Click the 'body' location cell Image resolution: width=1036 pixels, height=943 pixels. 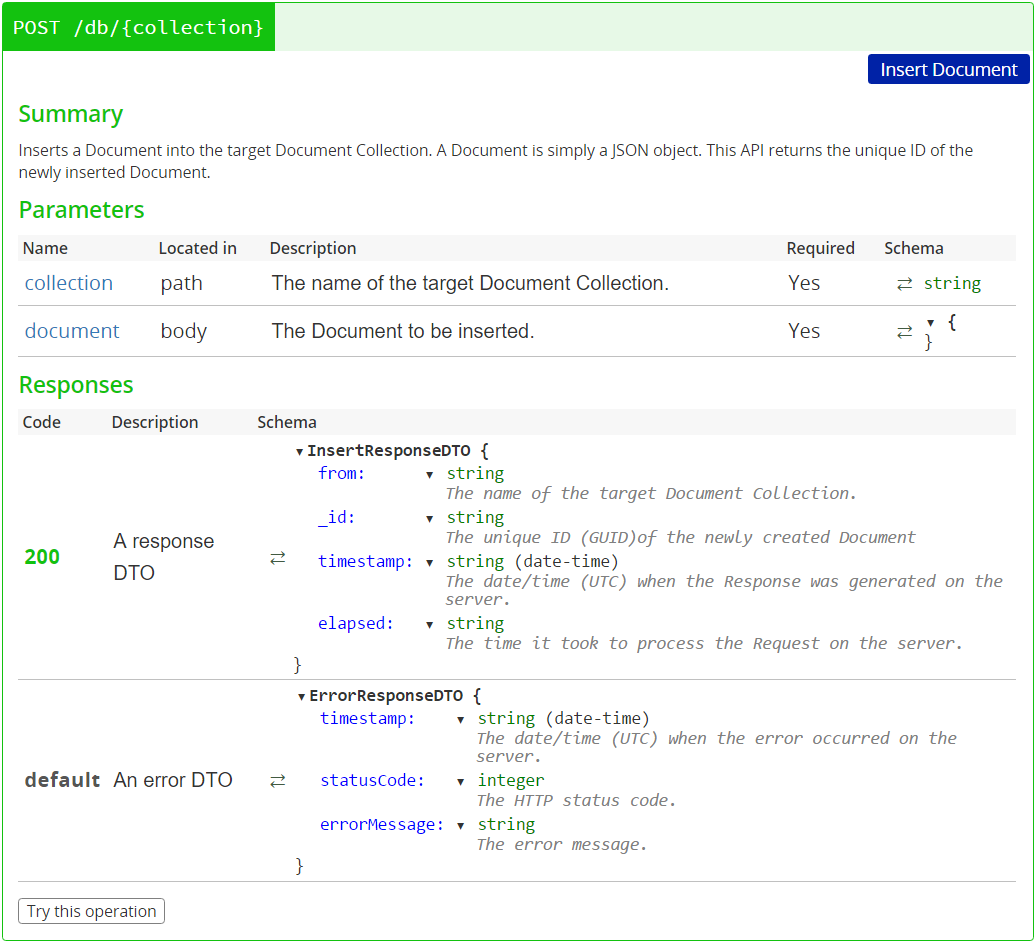pos(184,330)
